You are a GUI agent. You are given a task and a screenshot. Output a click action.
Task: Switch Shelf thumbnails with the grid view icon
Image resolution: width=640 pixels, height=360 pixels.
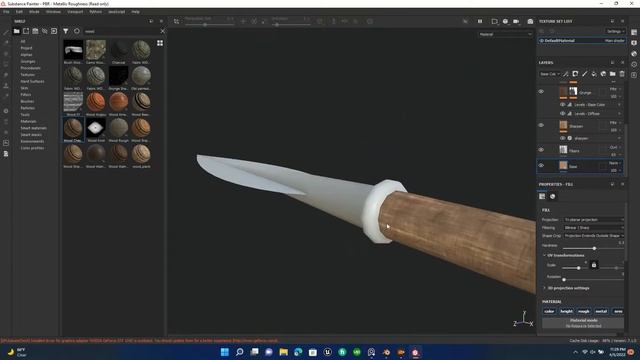[x=160, y=43]
